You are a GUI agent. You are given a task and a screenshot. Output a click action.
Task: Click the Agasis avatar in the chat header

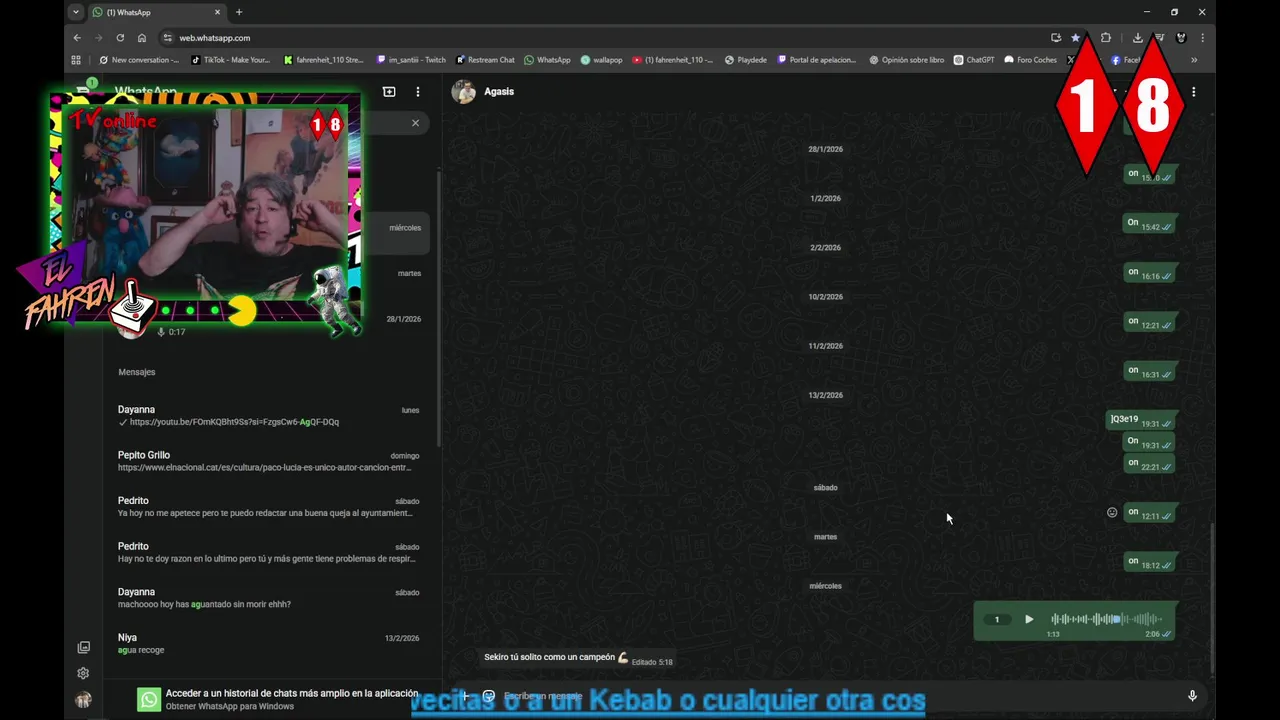(x=463, y=92)
